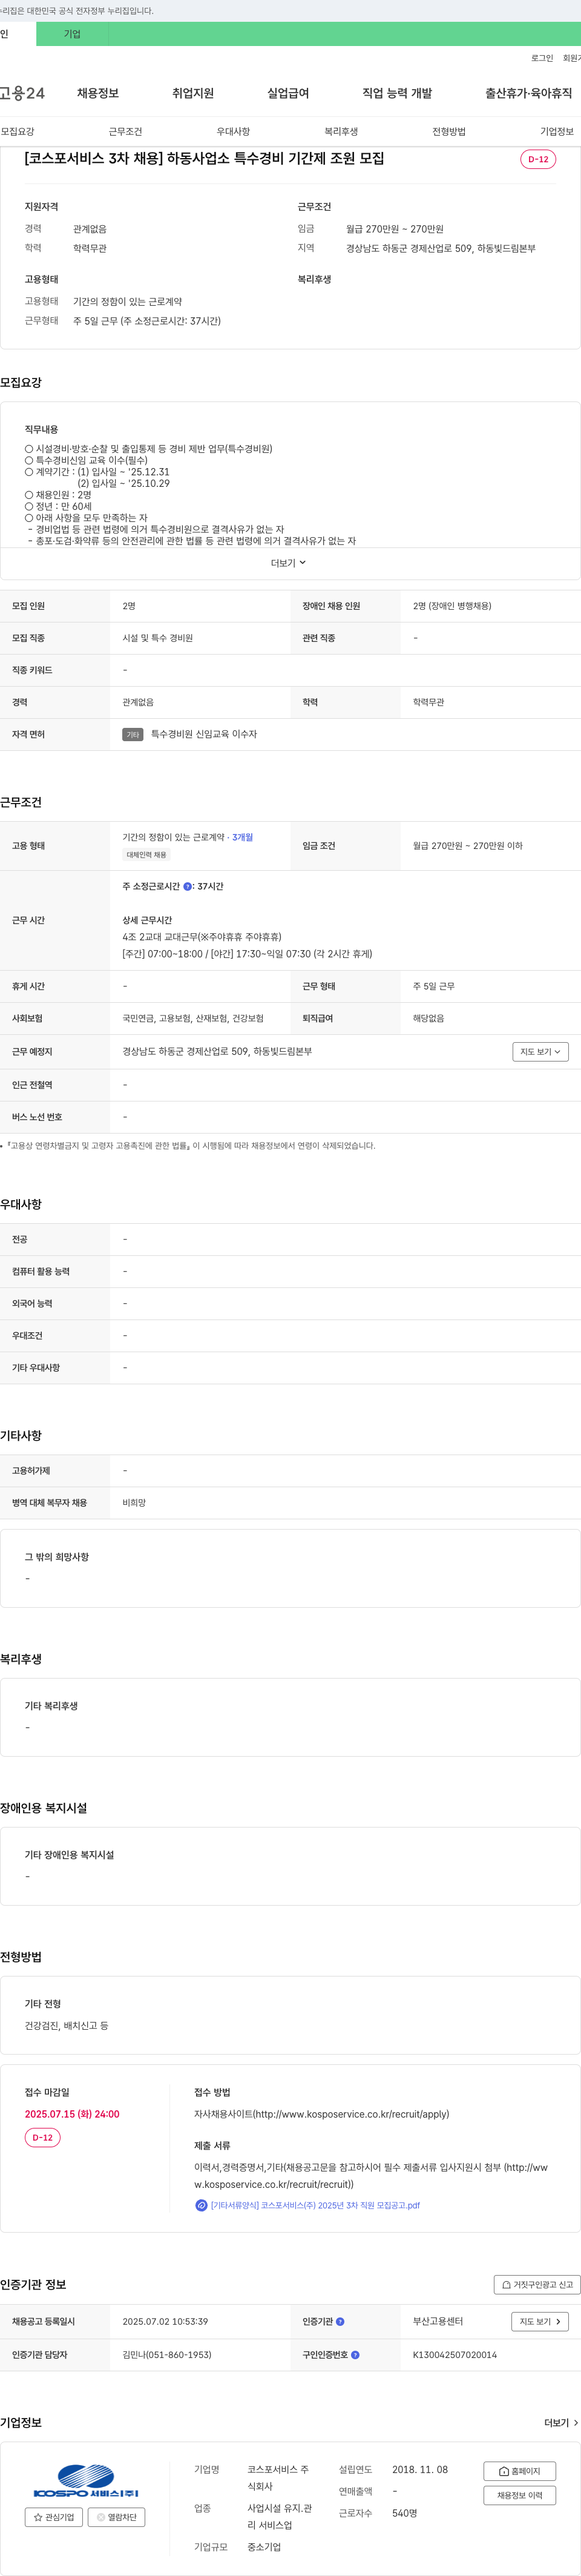Click the 시설 및 특수 경비원 job type
This screenshot has width=581, height=2576.
158,638
